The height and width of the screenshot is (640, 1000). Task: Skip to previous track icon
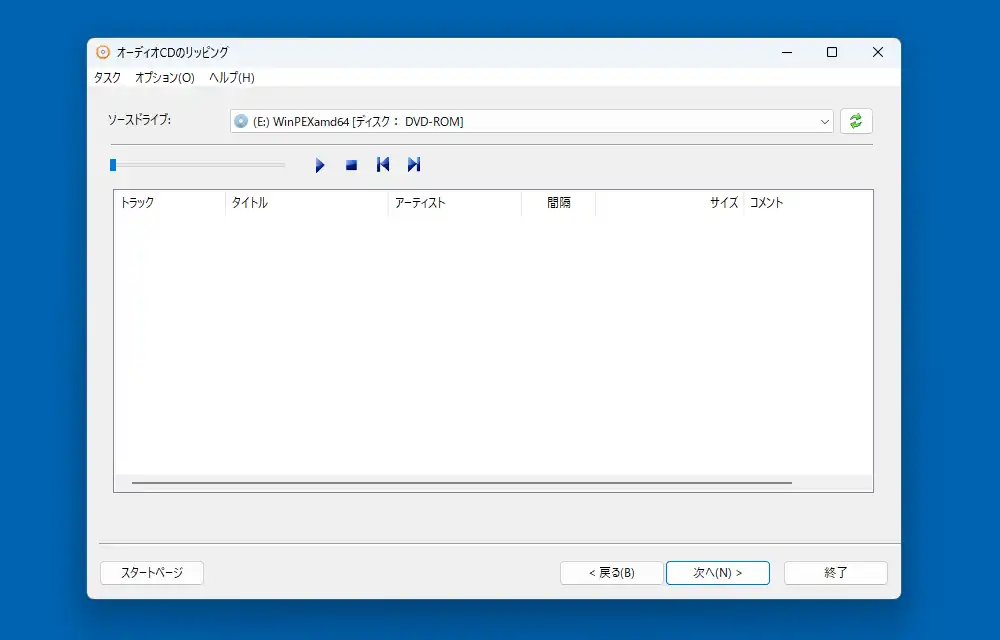(382, 165)
